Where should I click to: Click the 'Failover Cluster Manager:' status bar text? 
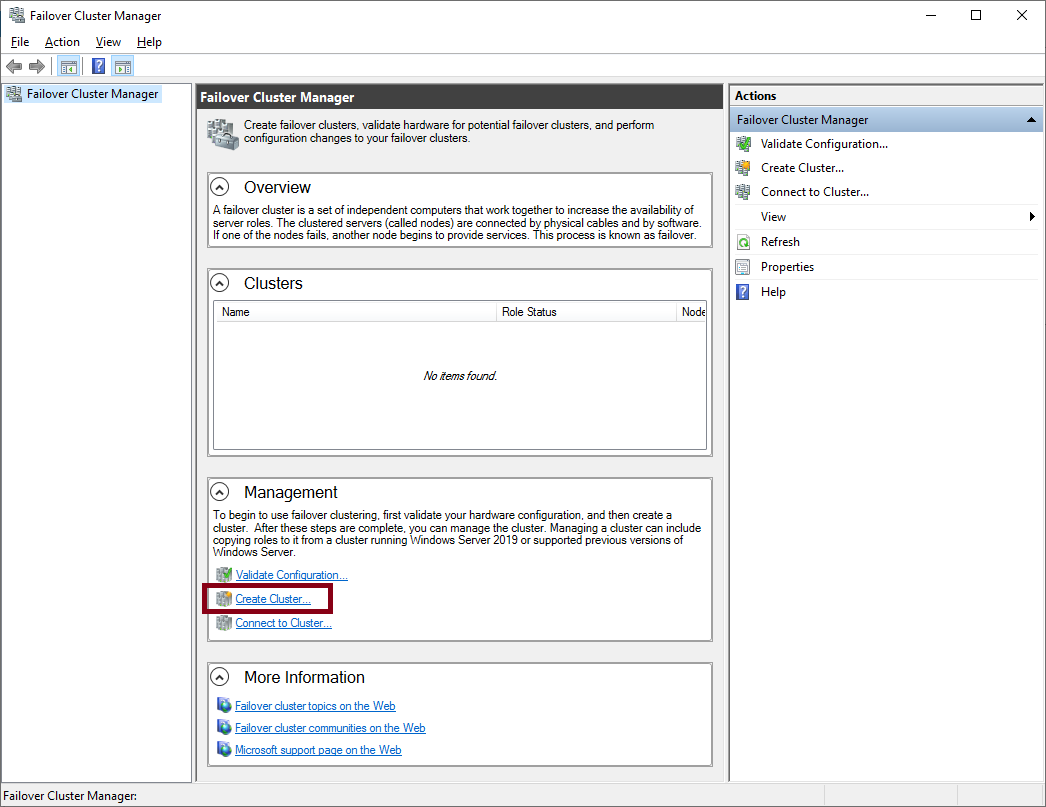coord(70,796)
